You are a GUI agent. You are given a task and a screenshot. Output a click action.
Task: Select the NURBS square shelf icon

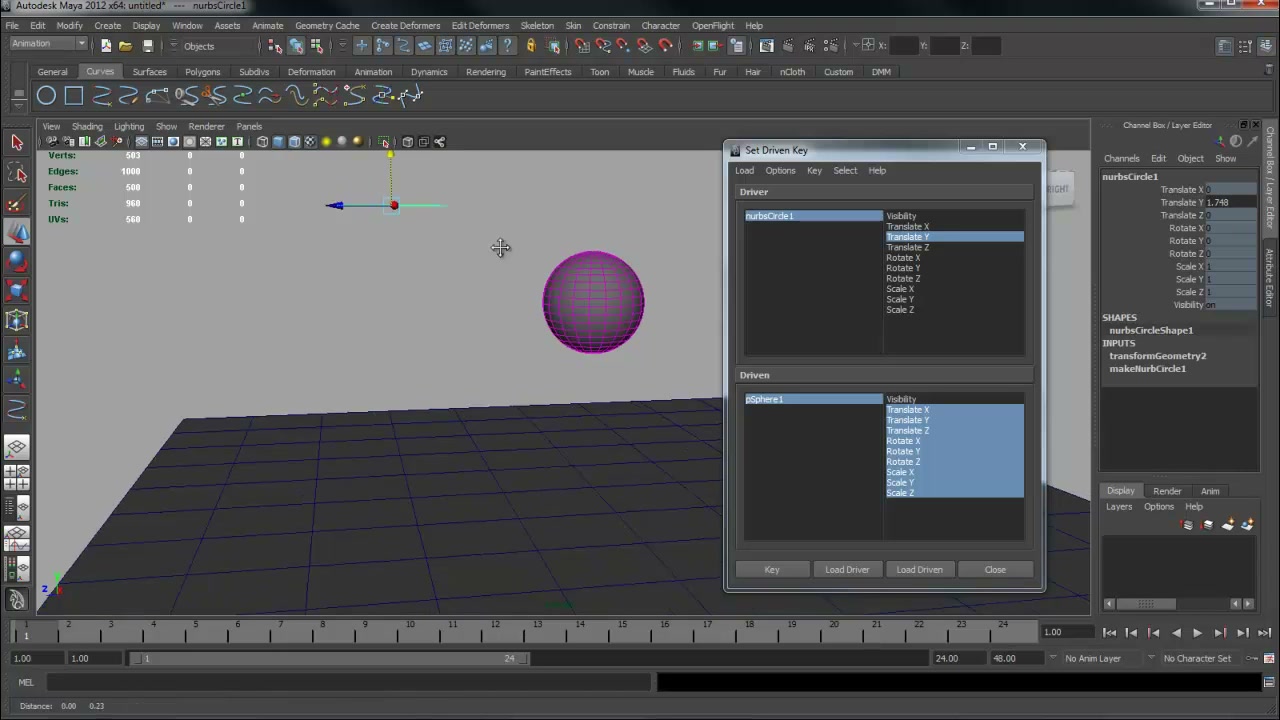[x=74, y=96]
